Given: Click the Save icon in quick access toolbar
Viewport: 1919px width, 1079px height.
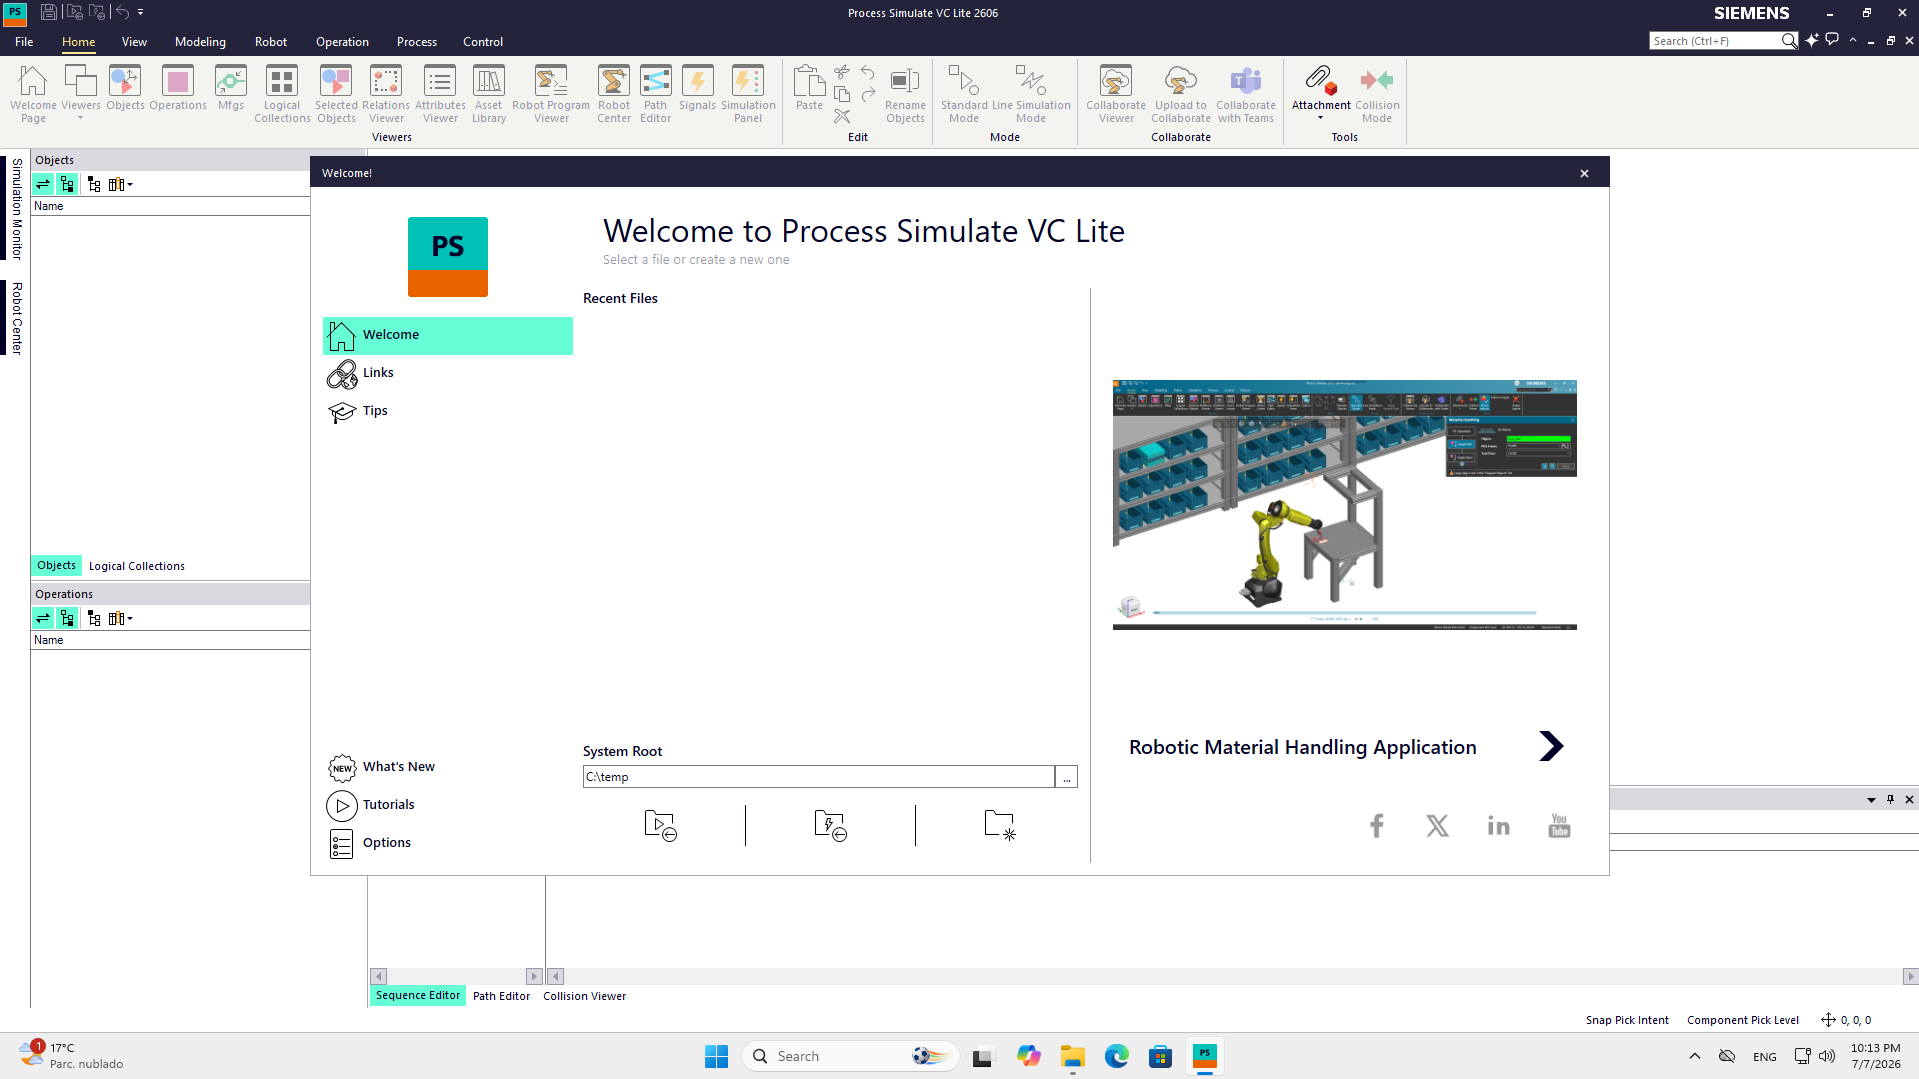Looking at the screenshot, I should click(48, 12).
